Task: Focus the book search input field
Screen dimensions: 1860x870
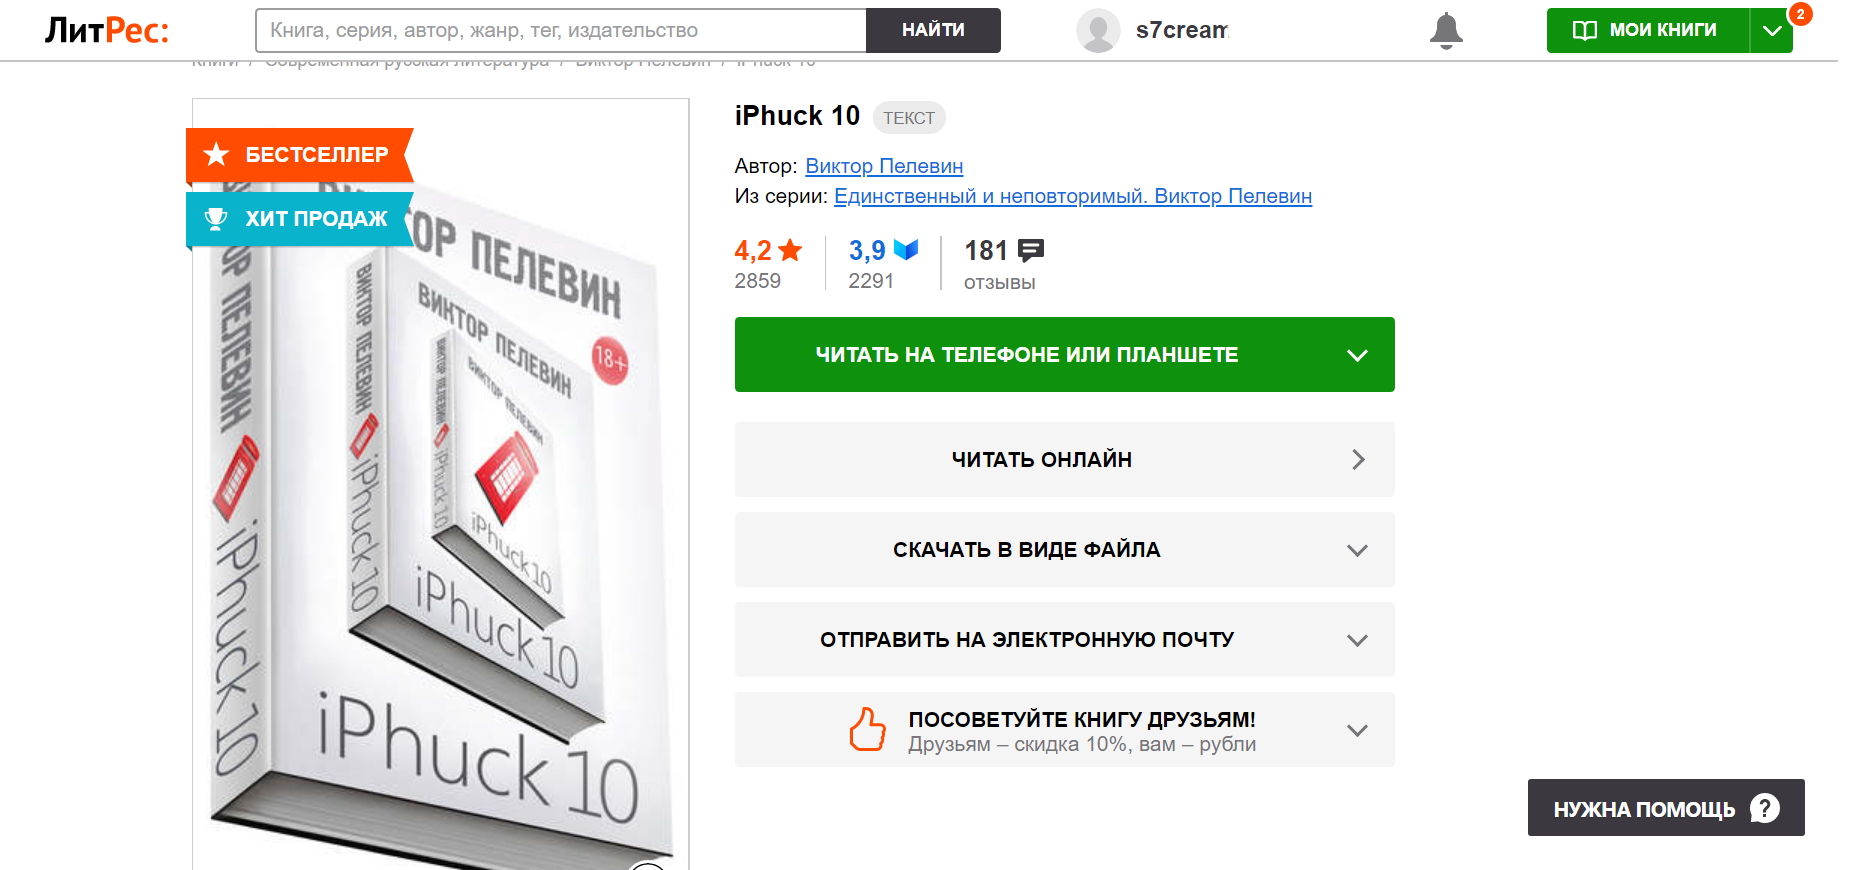Action: tap(561, 31)
